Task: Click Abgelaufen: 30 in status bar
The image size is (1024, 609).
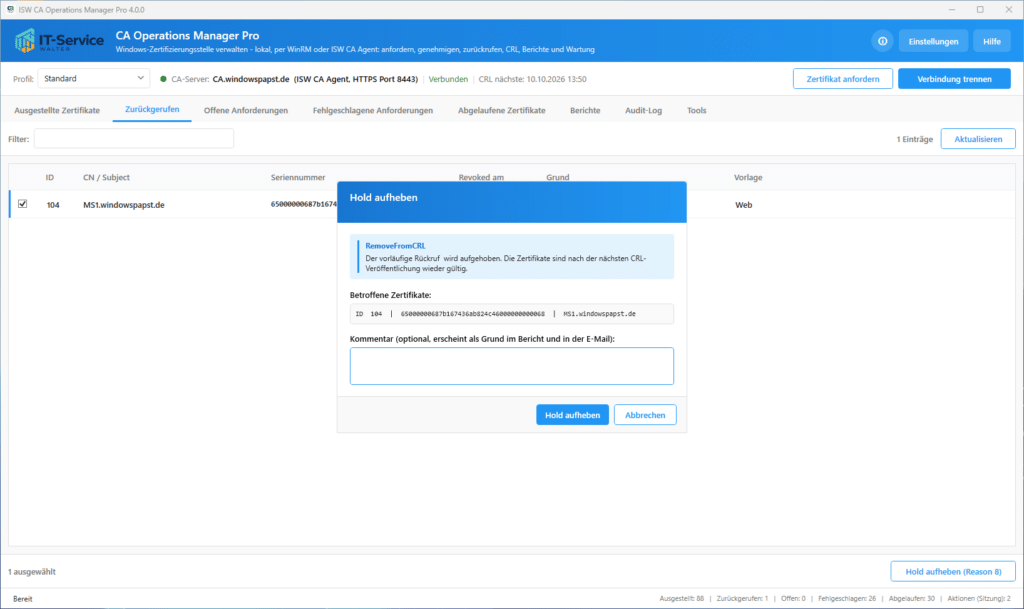Action: pyautogui.click(x=912, y=599)
